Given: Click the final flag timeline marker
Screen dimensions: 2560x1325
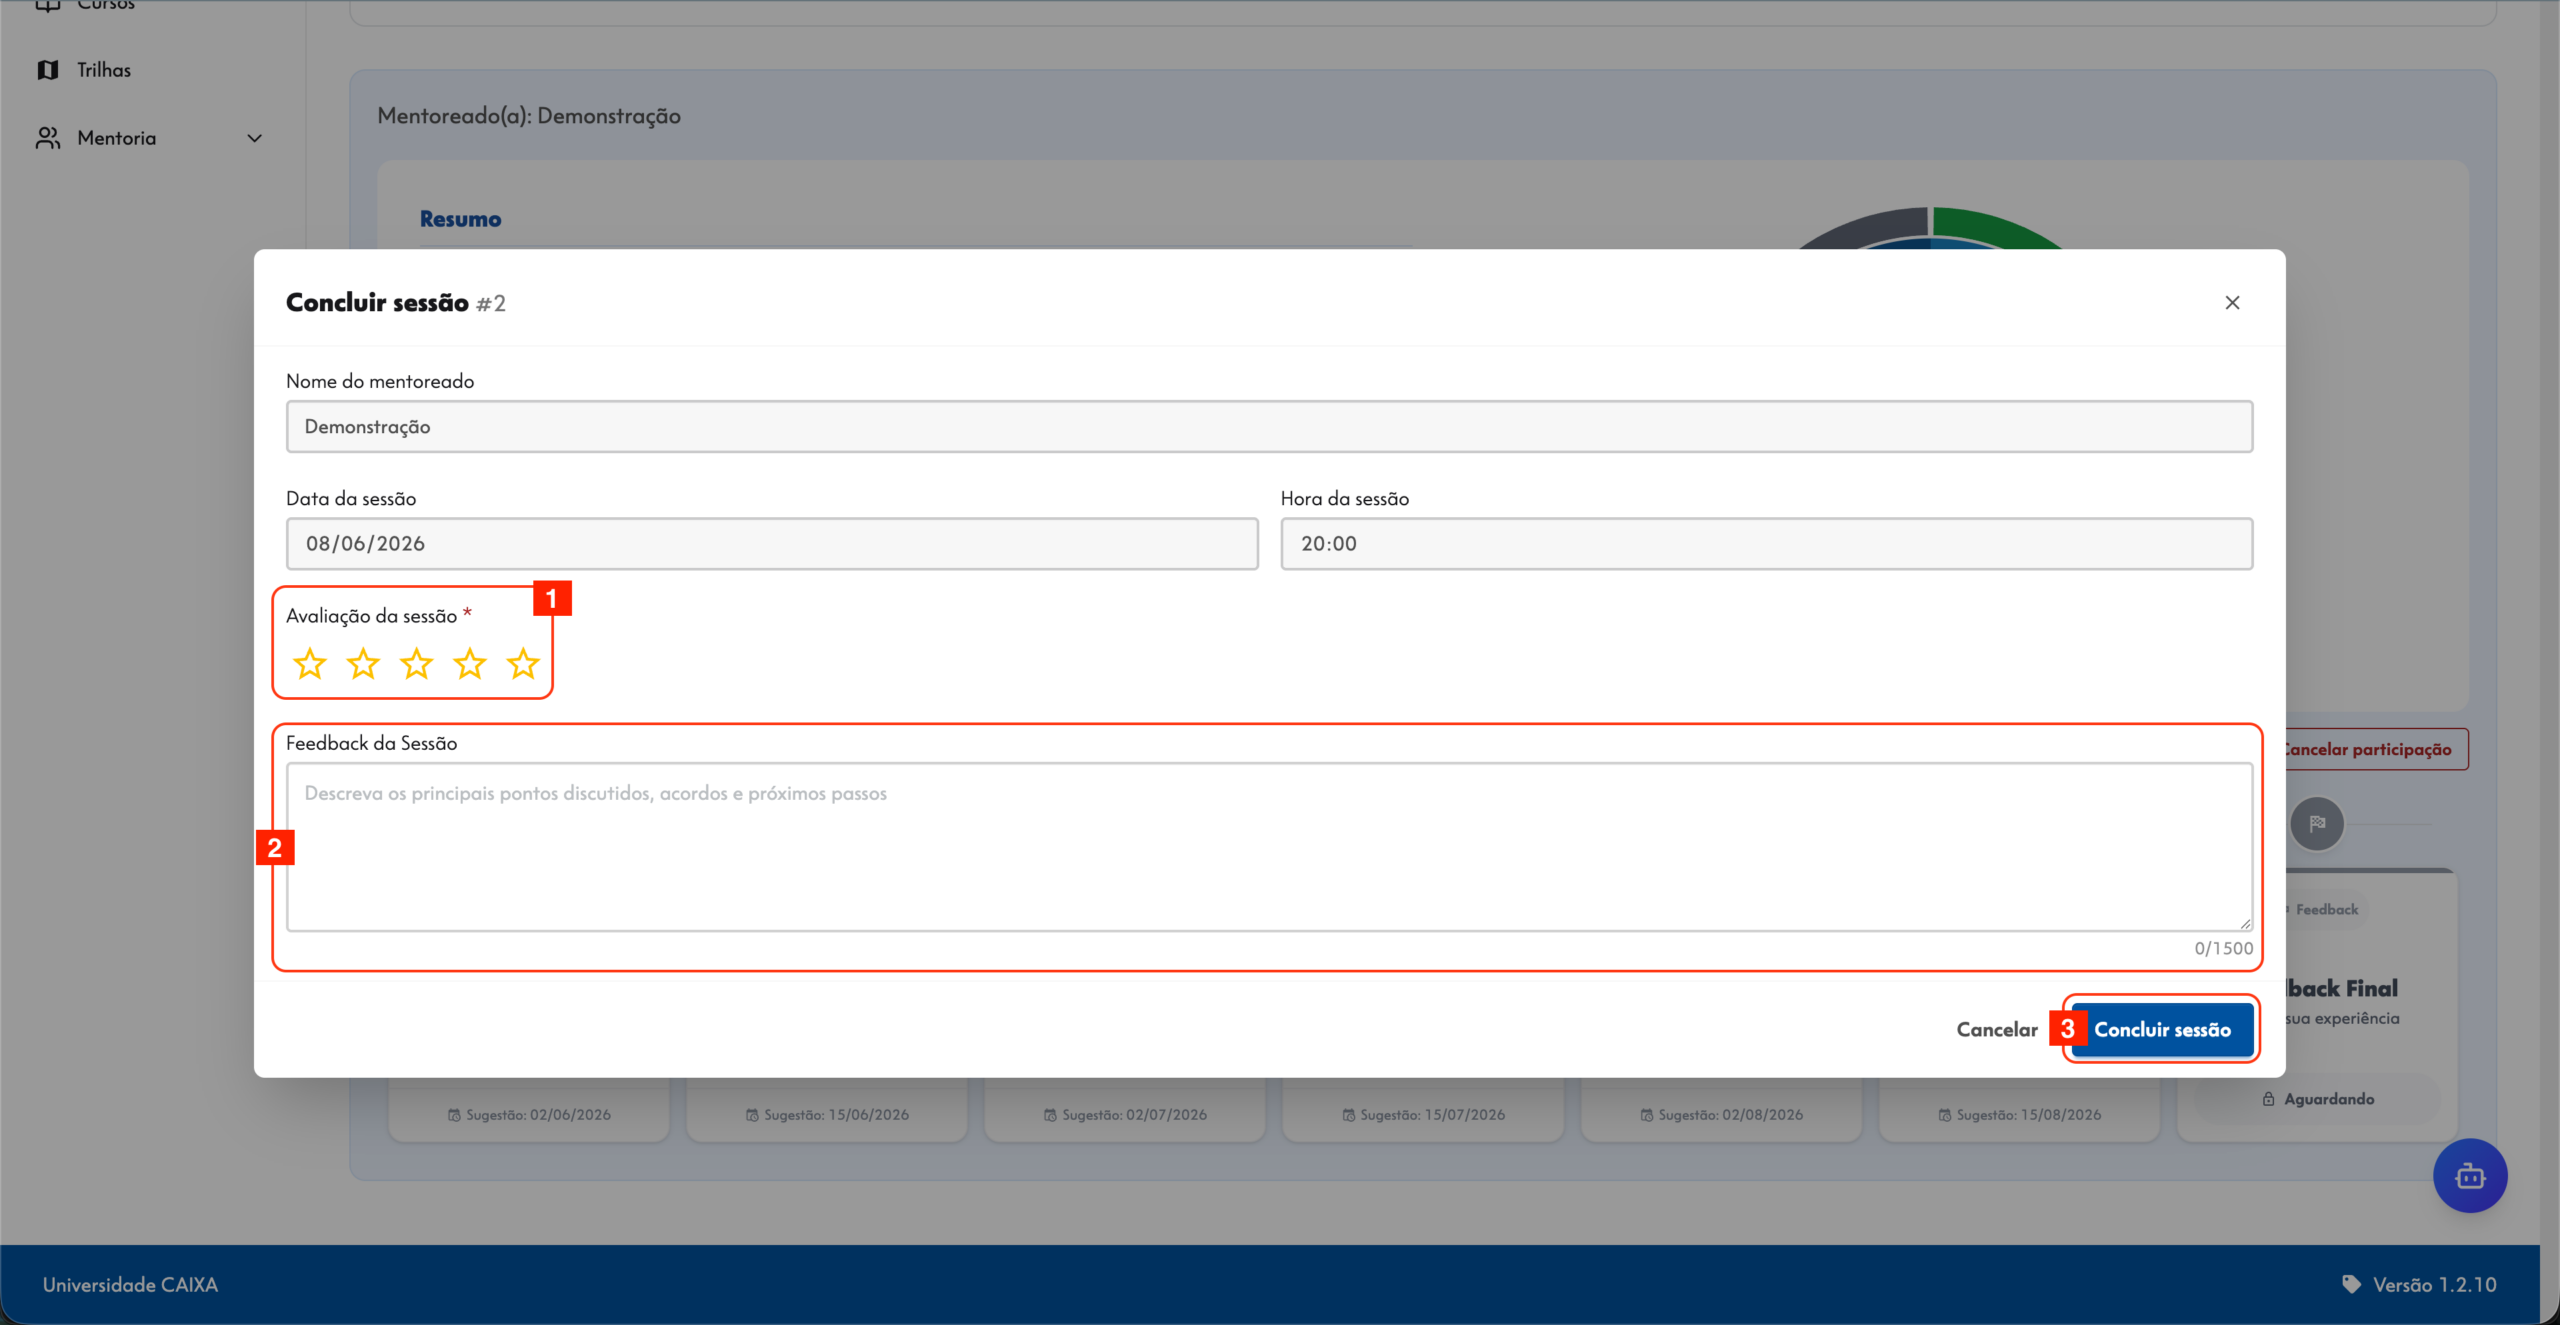Looking at the screenshot, I should [2317, 824].
